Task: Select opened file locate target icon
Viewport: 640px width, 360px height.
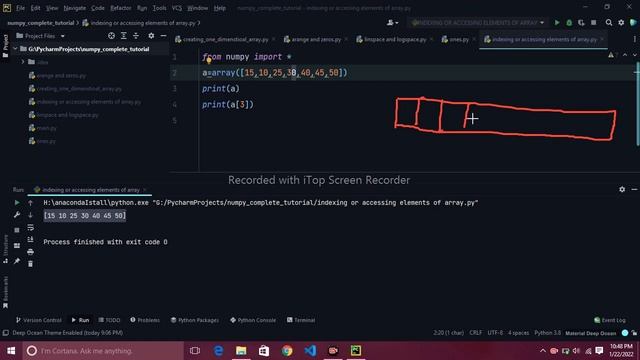Action: [x=111, y=36]
